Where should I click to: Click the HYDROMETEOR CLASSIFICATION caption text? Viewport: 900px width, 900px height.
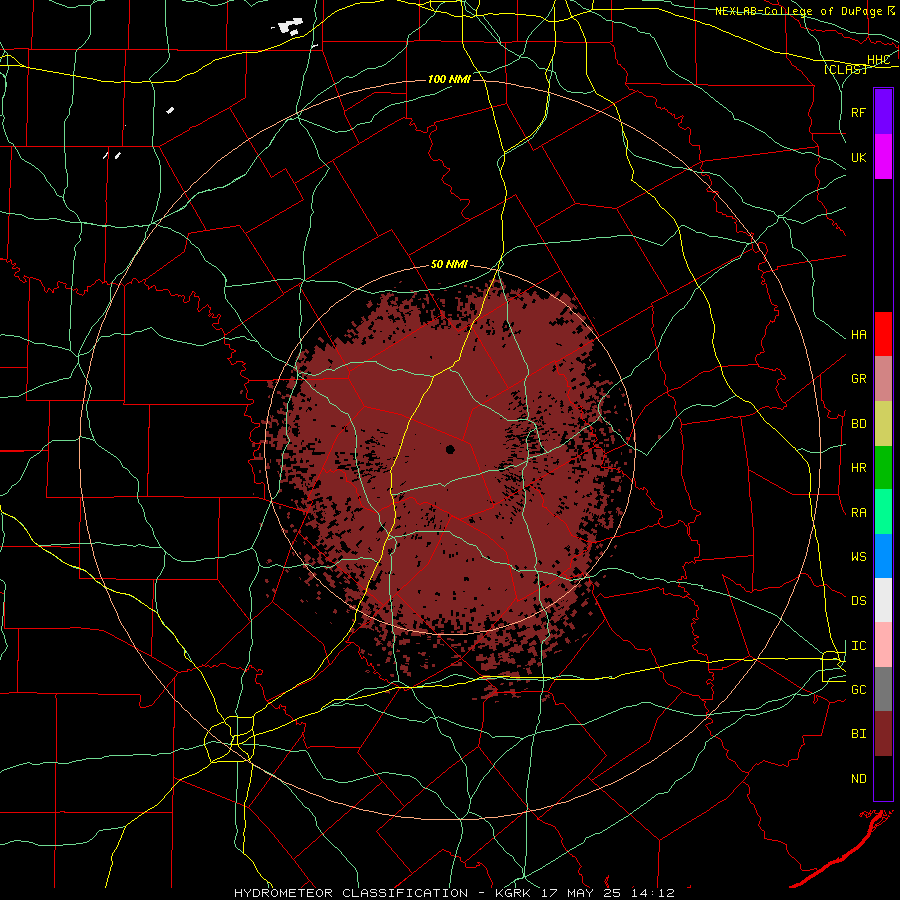pos(351,893)
